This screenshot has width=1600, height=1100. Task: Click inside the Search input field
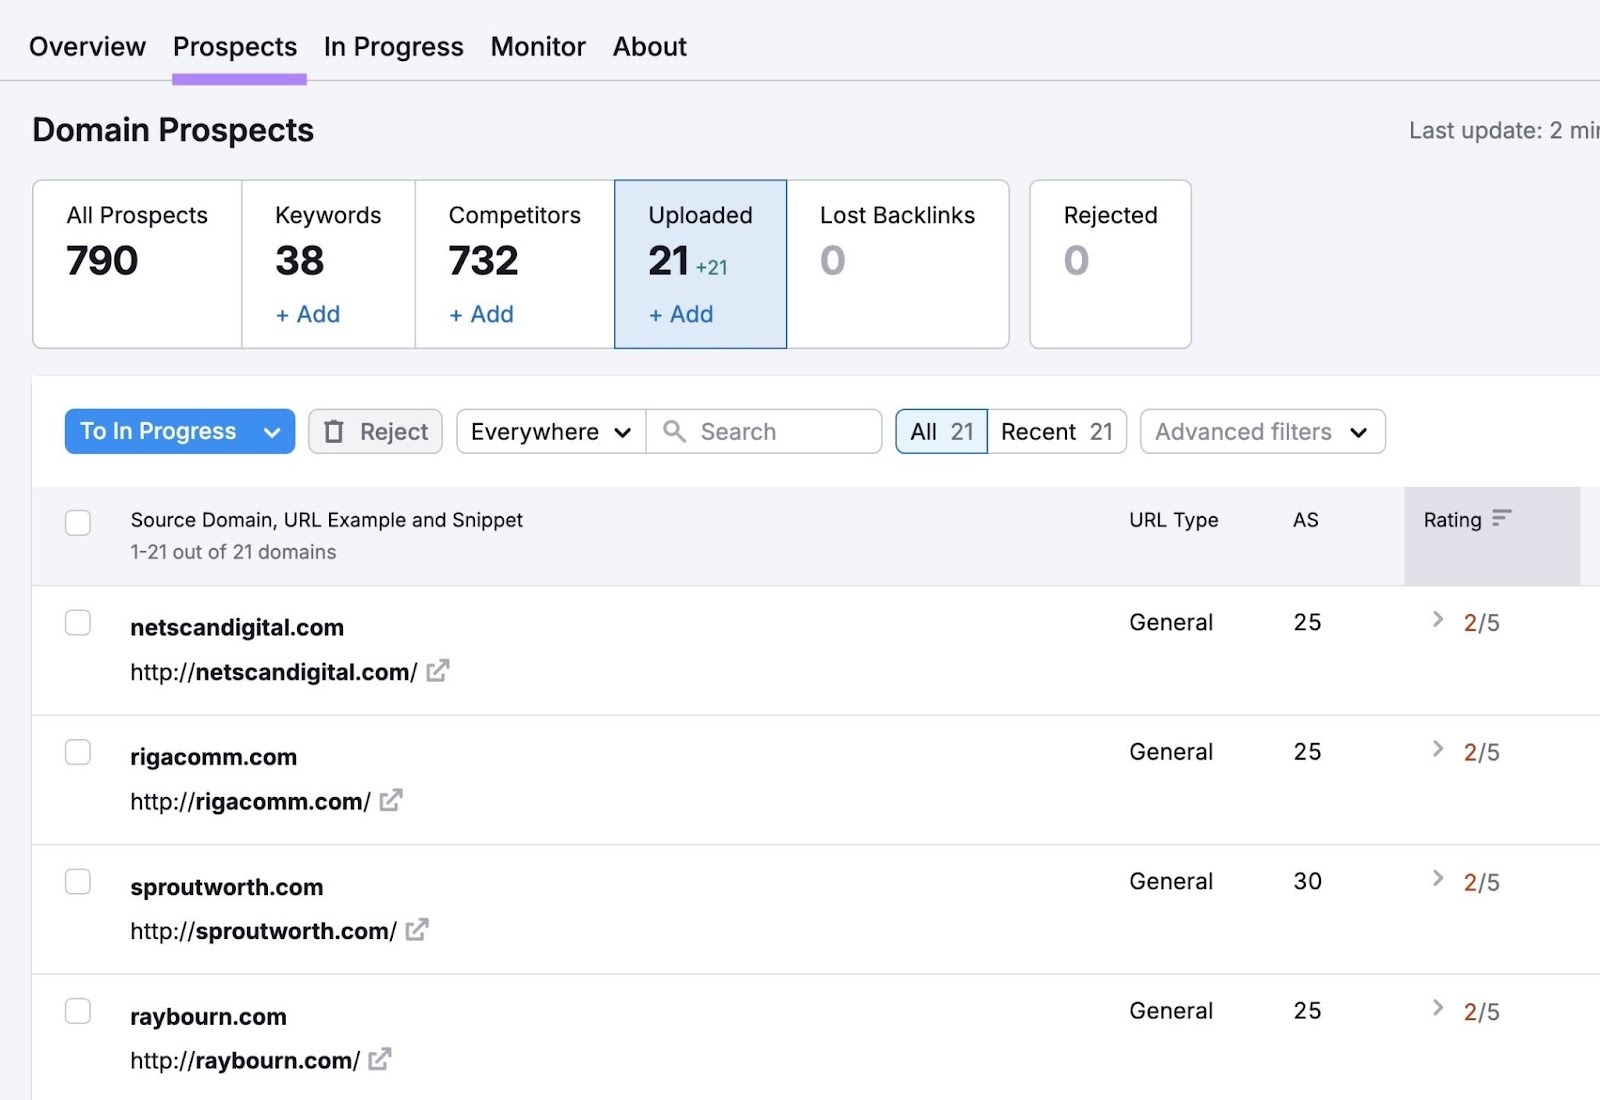770,431
